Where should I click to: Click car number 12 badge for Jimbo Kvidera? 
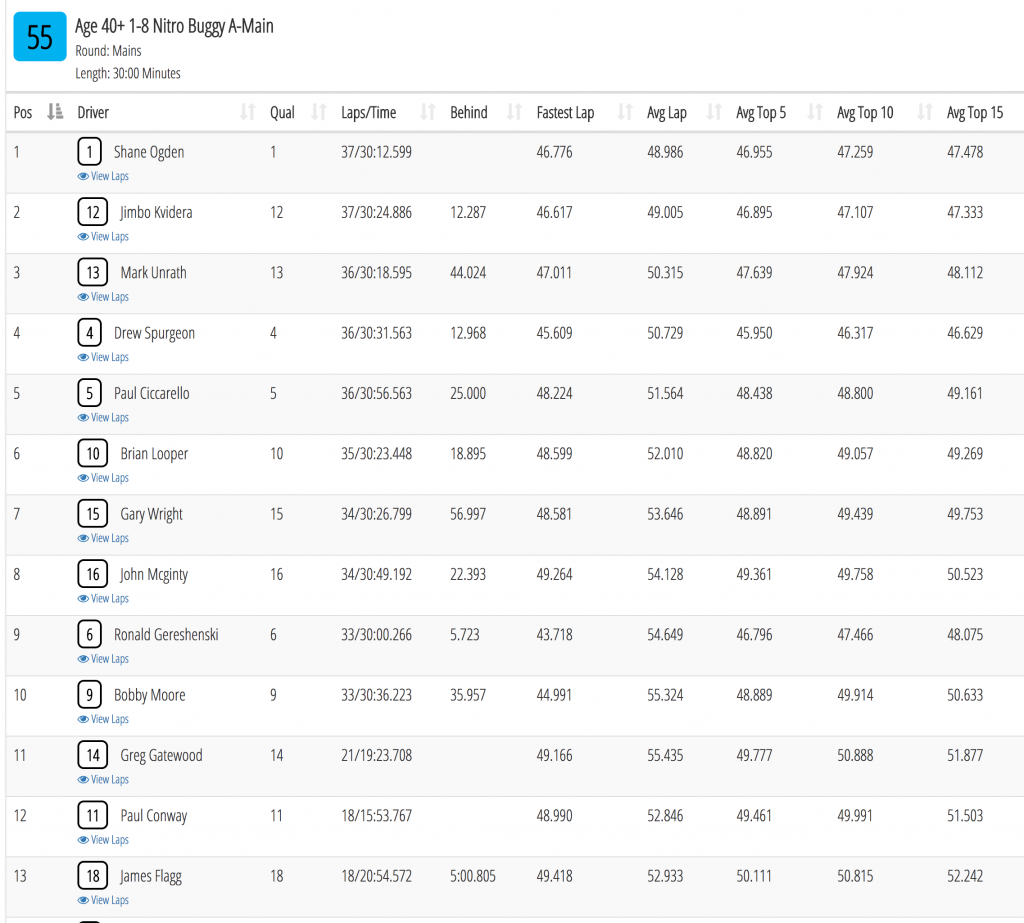[x=93, y=212]
